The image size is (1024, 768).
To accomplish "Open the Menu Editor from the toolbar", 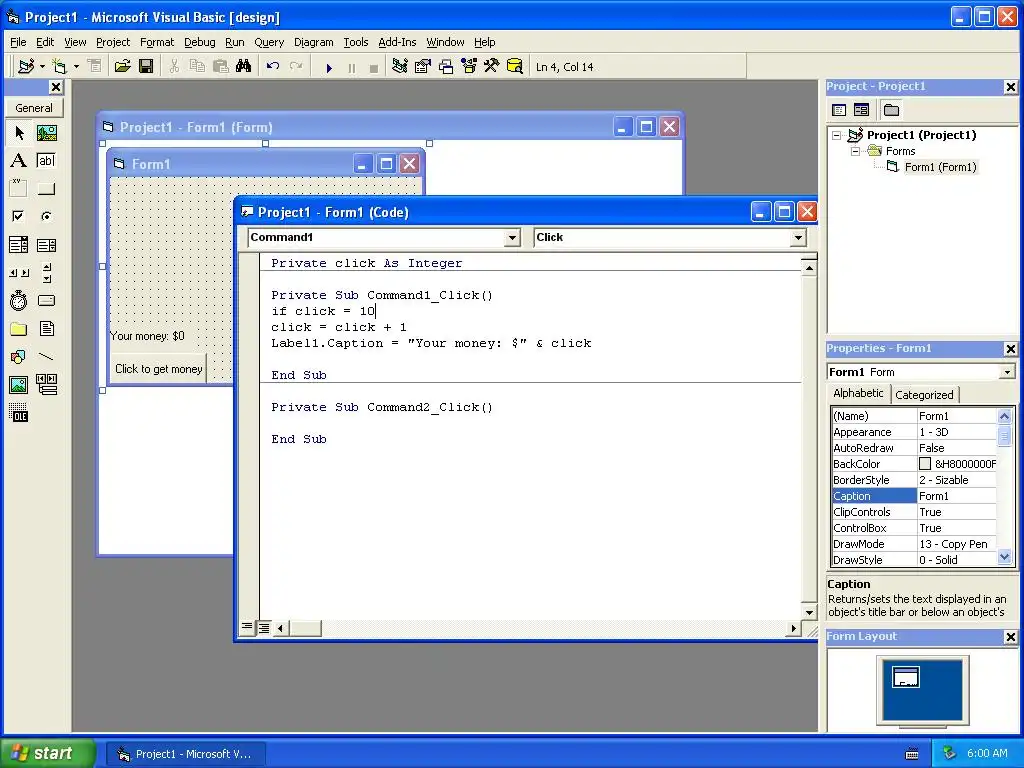I will (95, 66).
